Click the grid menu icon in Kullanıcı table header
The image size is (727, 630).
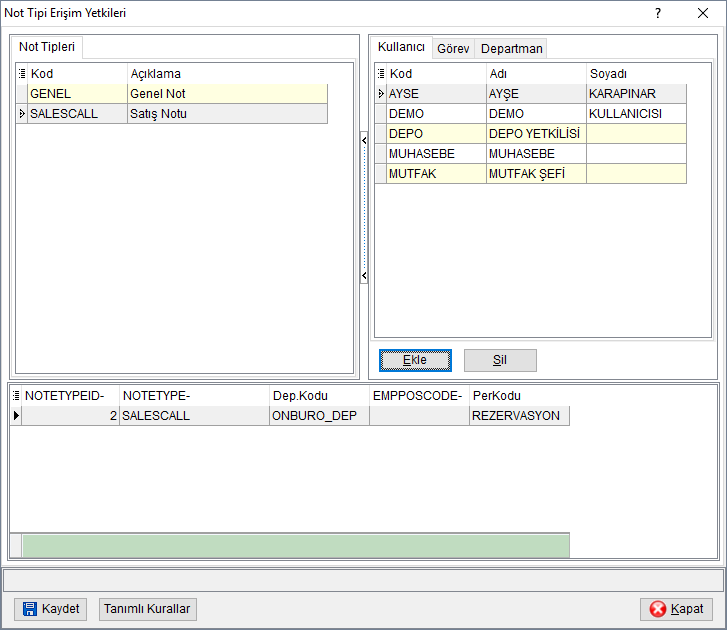pos(381,74)
